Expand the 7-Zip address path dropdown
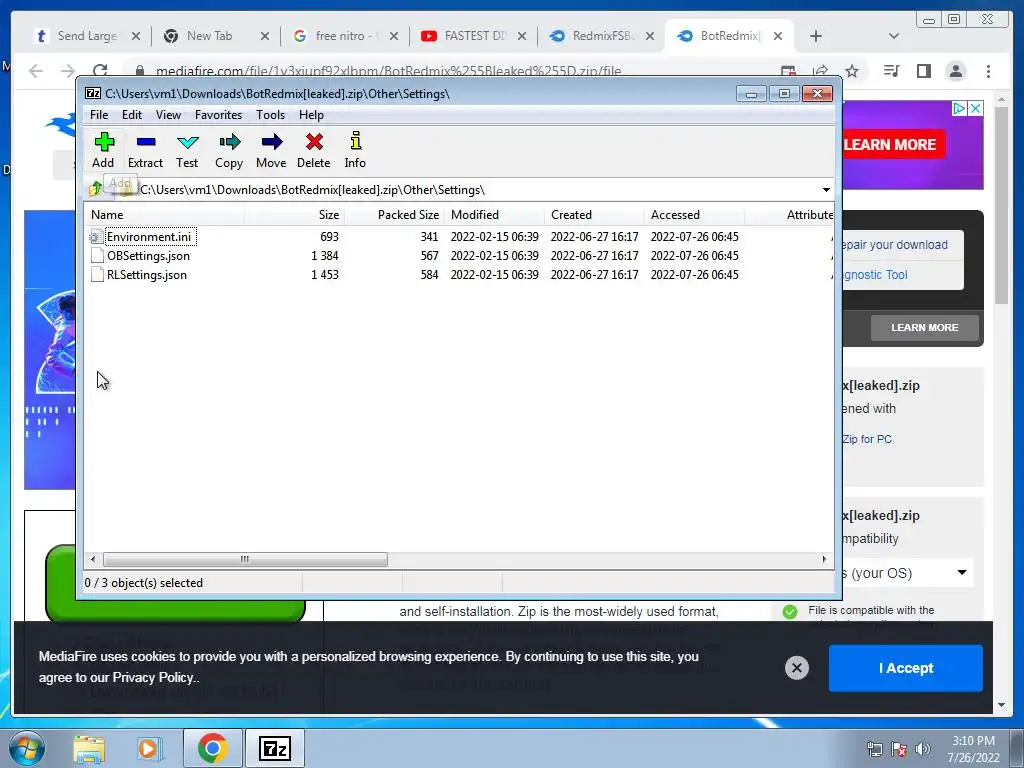This screenshot has height=768, width=1024. tap(826, 190)
